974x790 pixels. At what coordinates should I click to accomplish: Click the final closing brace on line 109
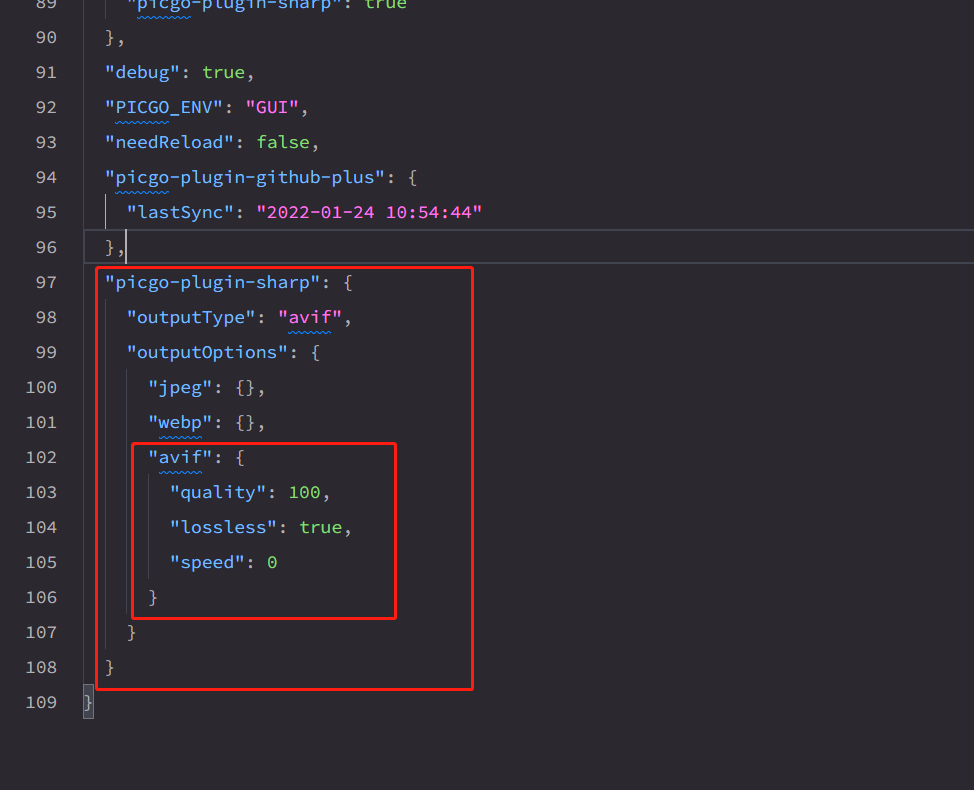coord(88,702)
